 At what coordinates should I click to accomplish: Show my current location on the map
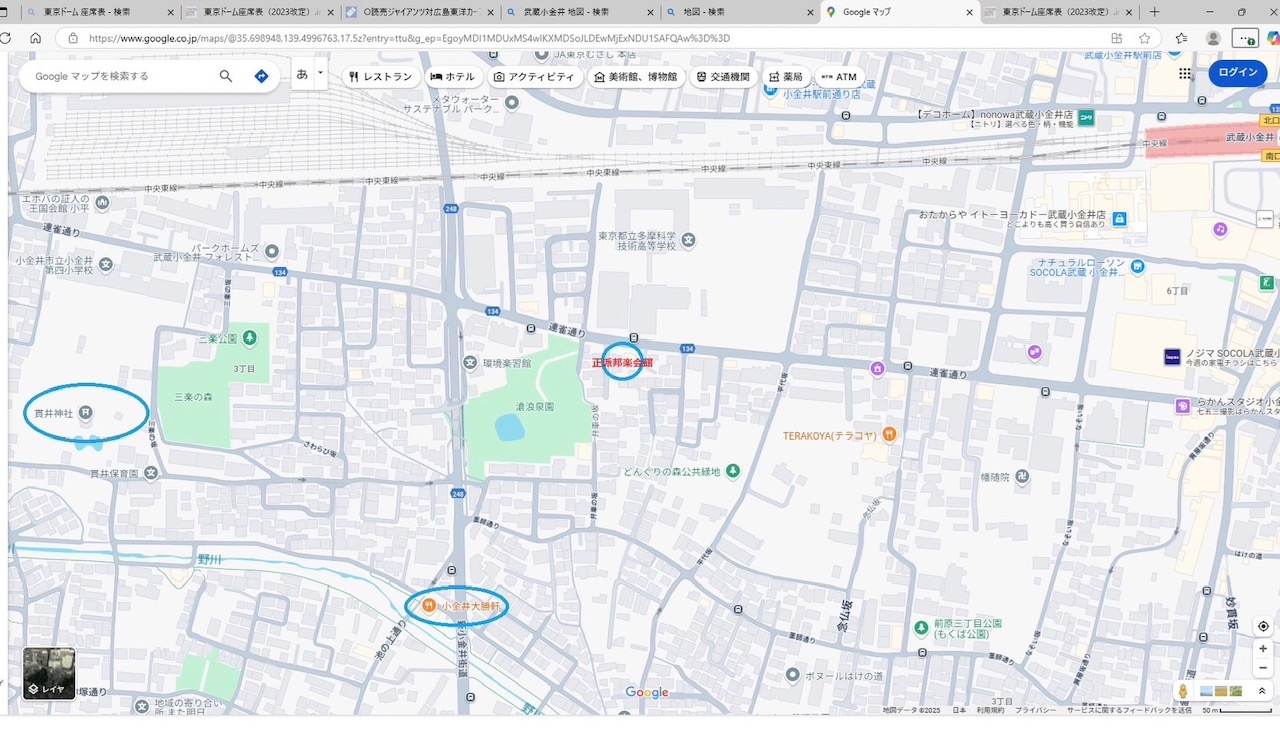click(x=1263, y=626)
